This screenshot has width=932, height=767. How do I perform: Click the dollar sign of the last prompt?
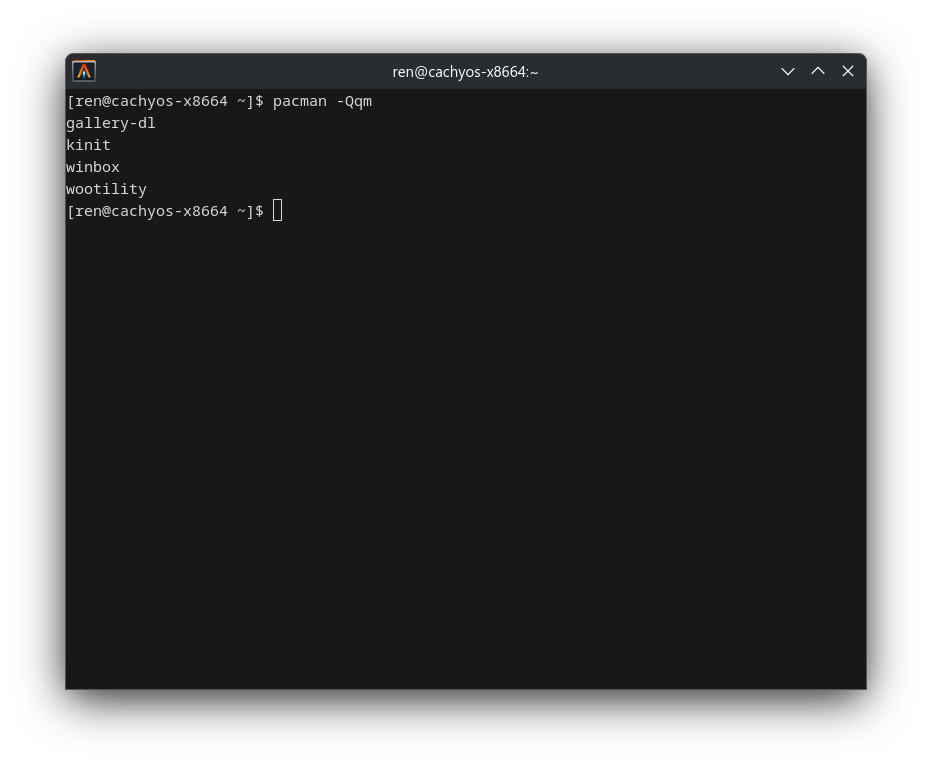coord(259,210)
